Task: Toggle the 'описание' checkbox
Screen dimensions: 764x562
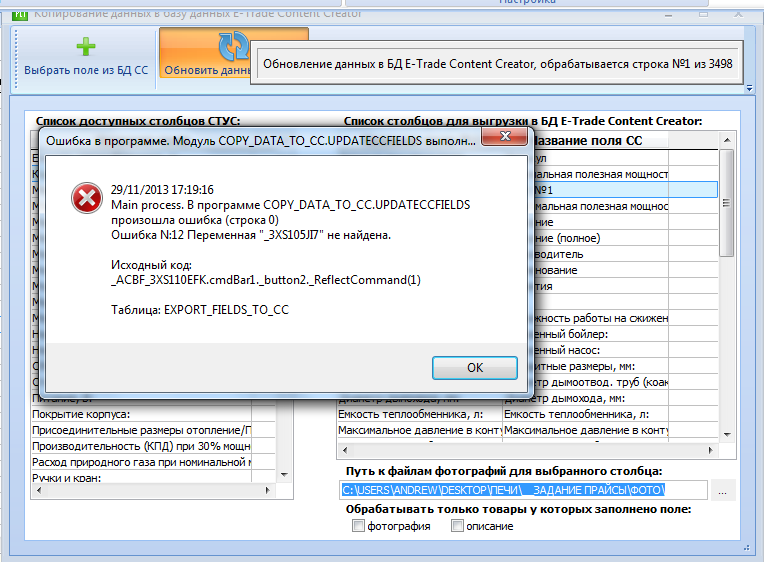Action: (457, 525)
